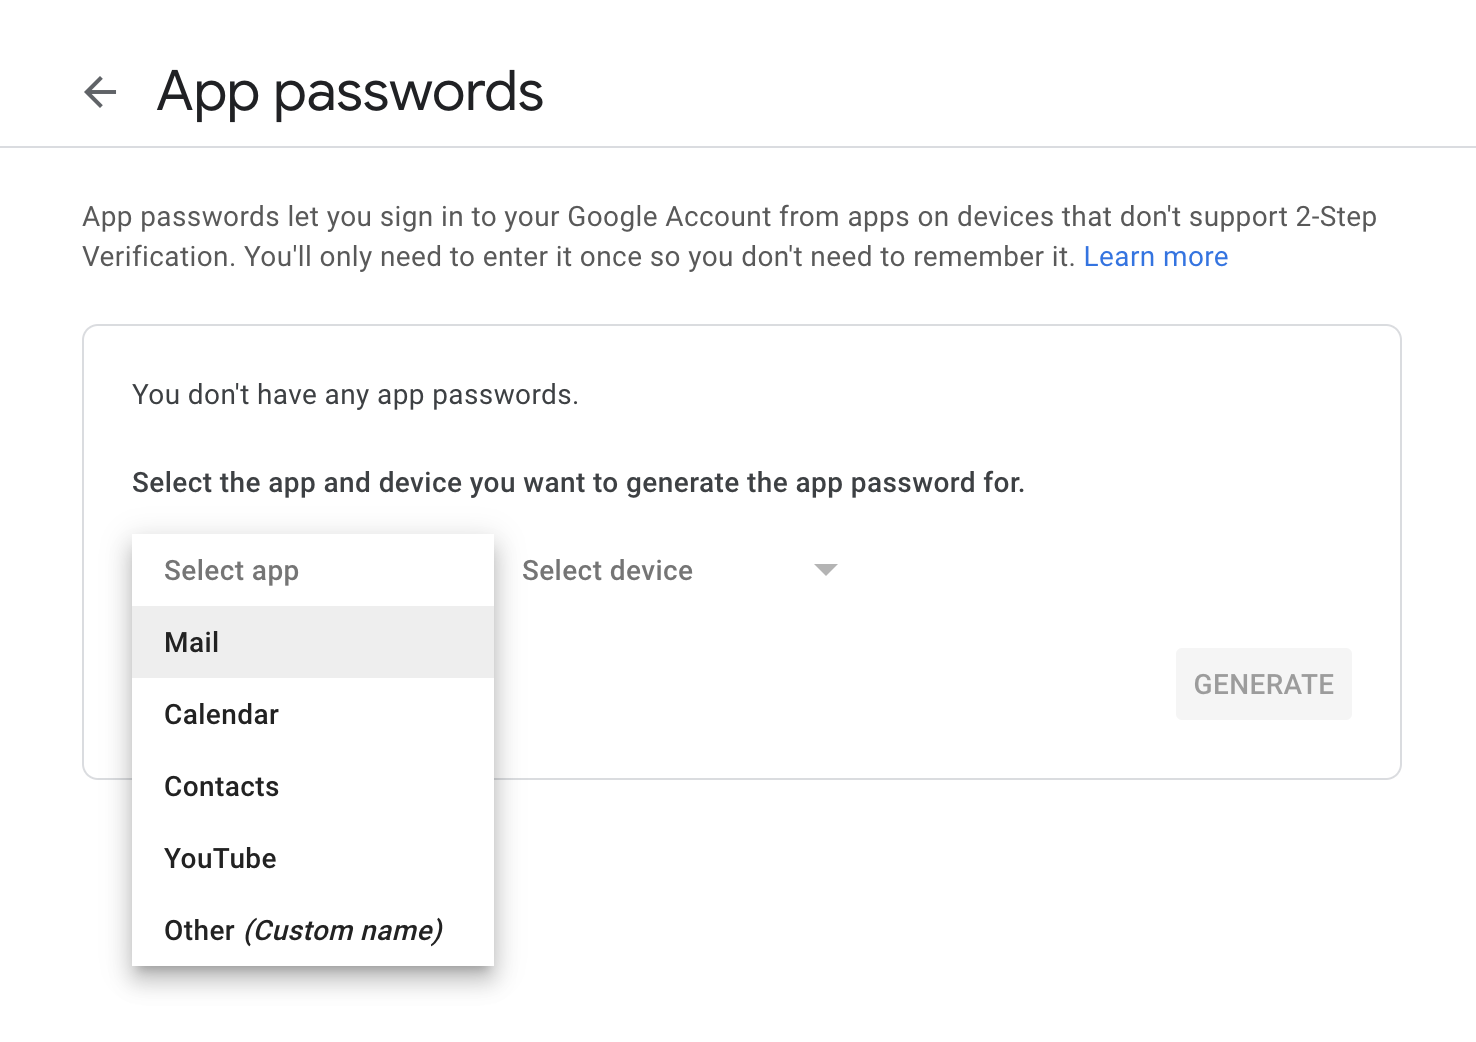Open the Select device dropdown
The width and height of the screenshot is (1476, 1042).
coord(680,570)
